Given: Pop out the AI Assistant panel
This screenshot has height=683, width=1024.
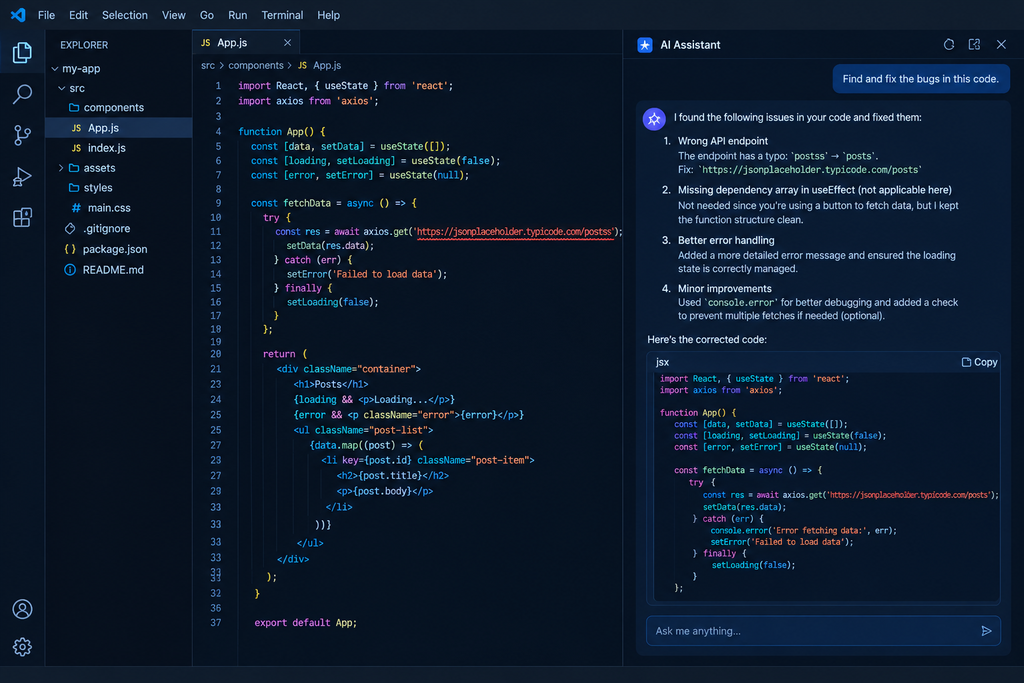Looking at the screenshot, I should point(974,44).
